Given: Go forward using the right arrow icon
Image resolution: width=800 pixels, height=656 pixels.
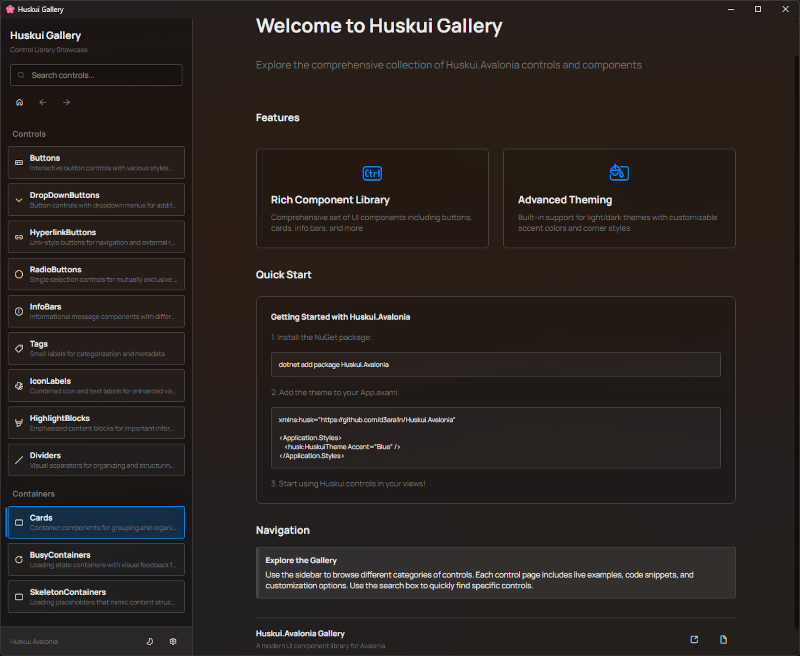Looking at the screenshot, I should 67,102.
